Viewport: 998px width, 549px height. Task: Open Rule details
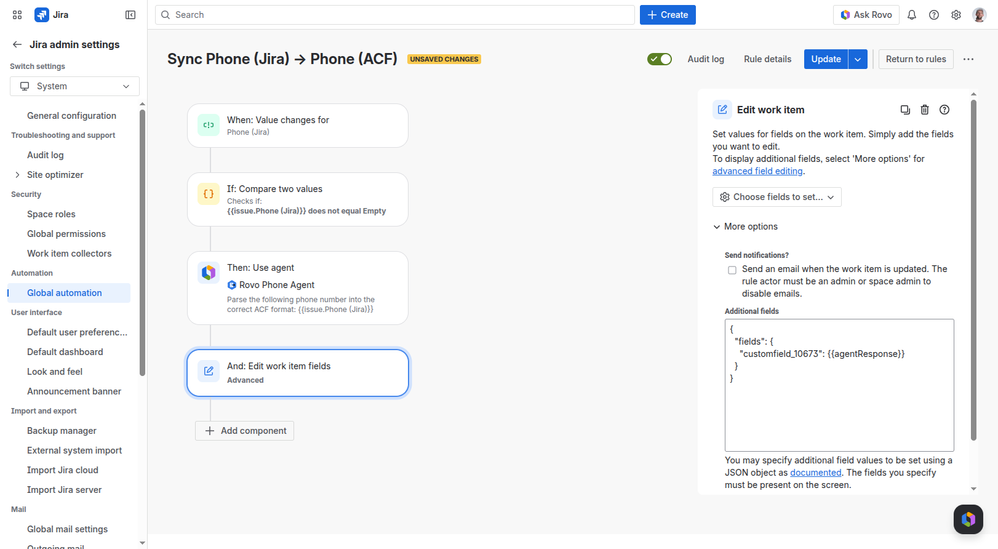(768, 59)
